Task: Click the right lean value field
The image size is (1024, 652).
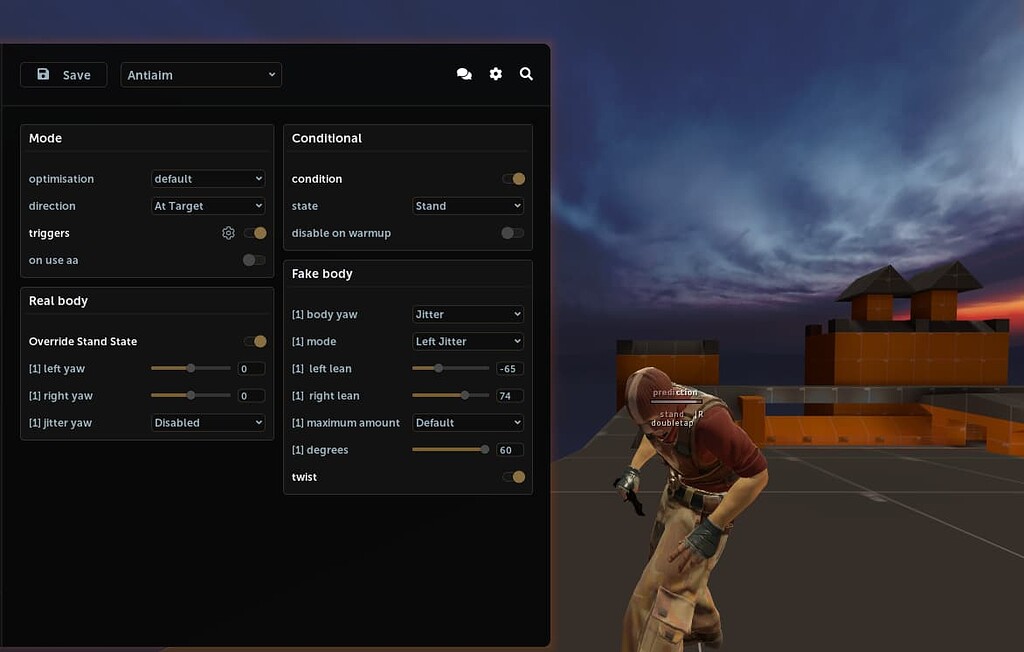Action: pyautogui.click(x=509, y=396)
